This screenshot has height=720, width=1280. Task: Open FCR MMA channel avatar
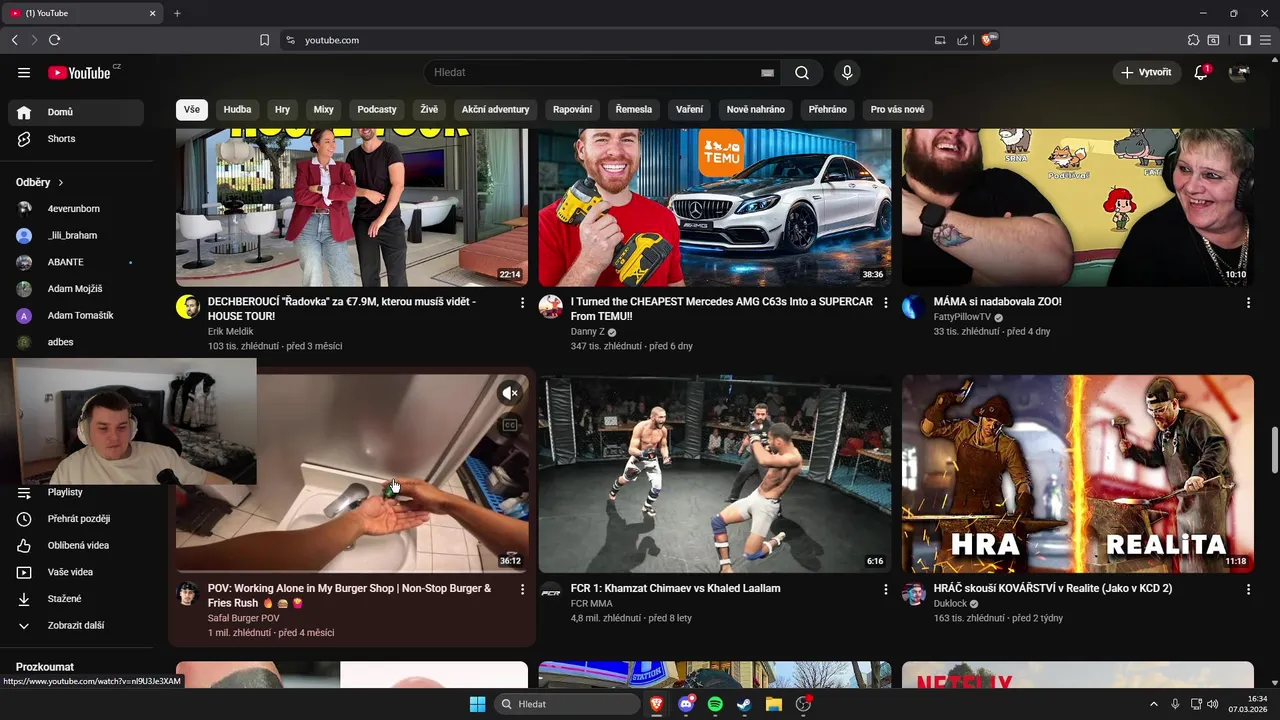[x=551, y=593]
